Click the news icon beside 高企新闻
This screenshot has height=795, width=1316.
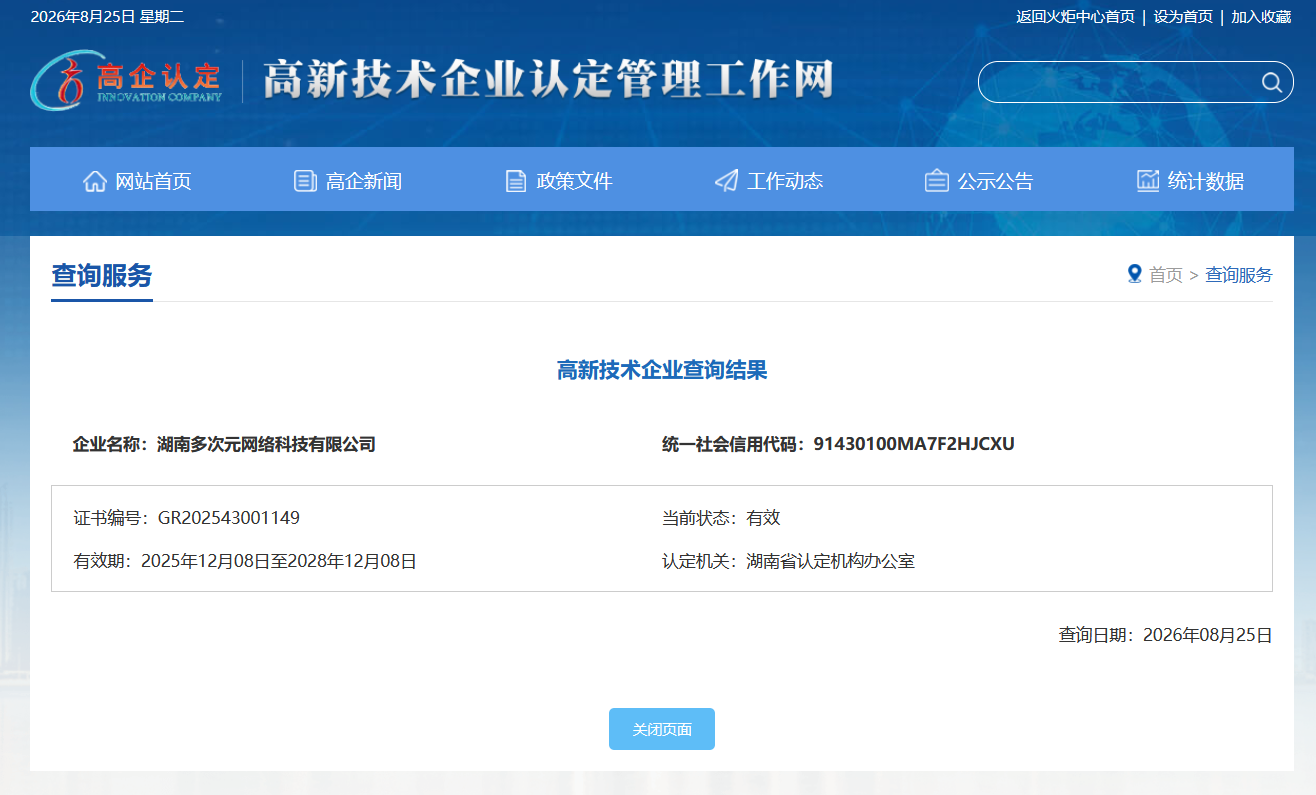coord(305,181)
